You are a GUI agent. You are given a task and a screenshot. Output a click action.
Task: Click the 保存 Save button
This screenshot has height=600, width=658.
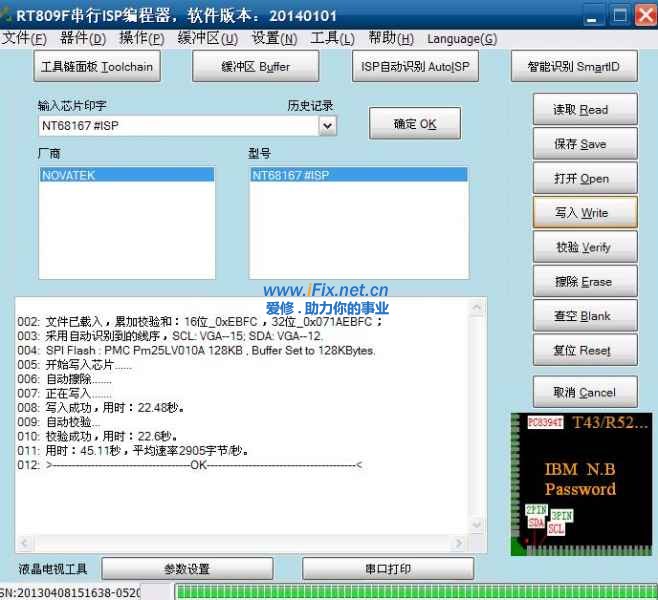pyautogui.click(x=585, y=144)
